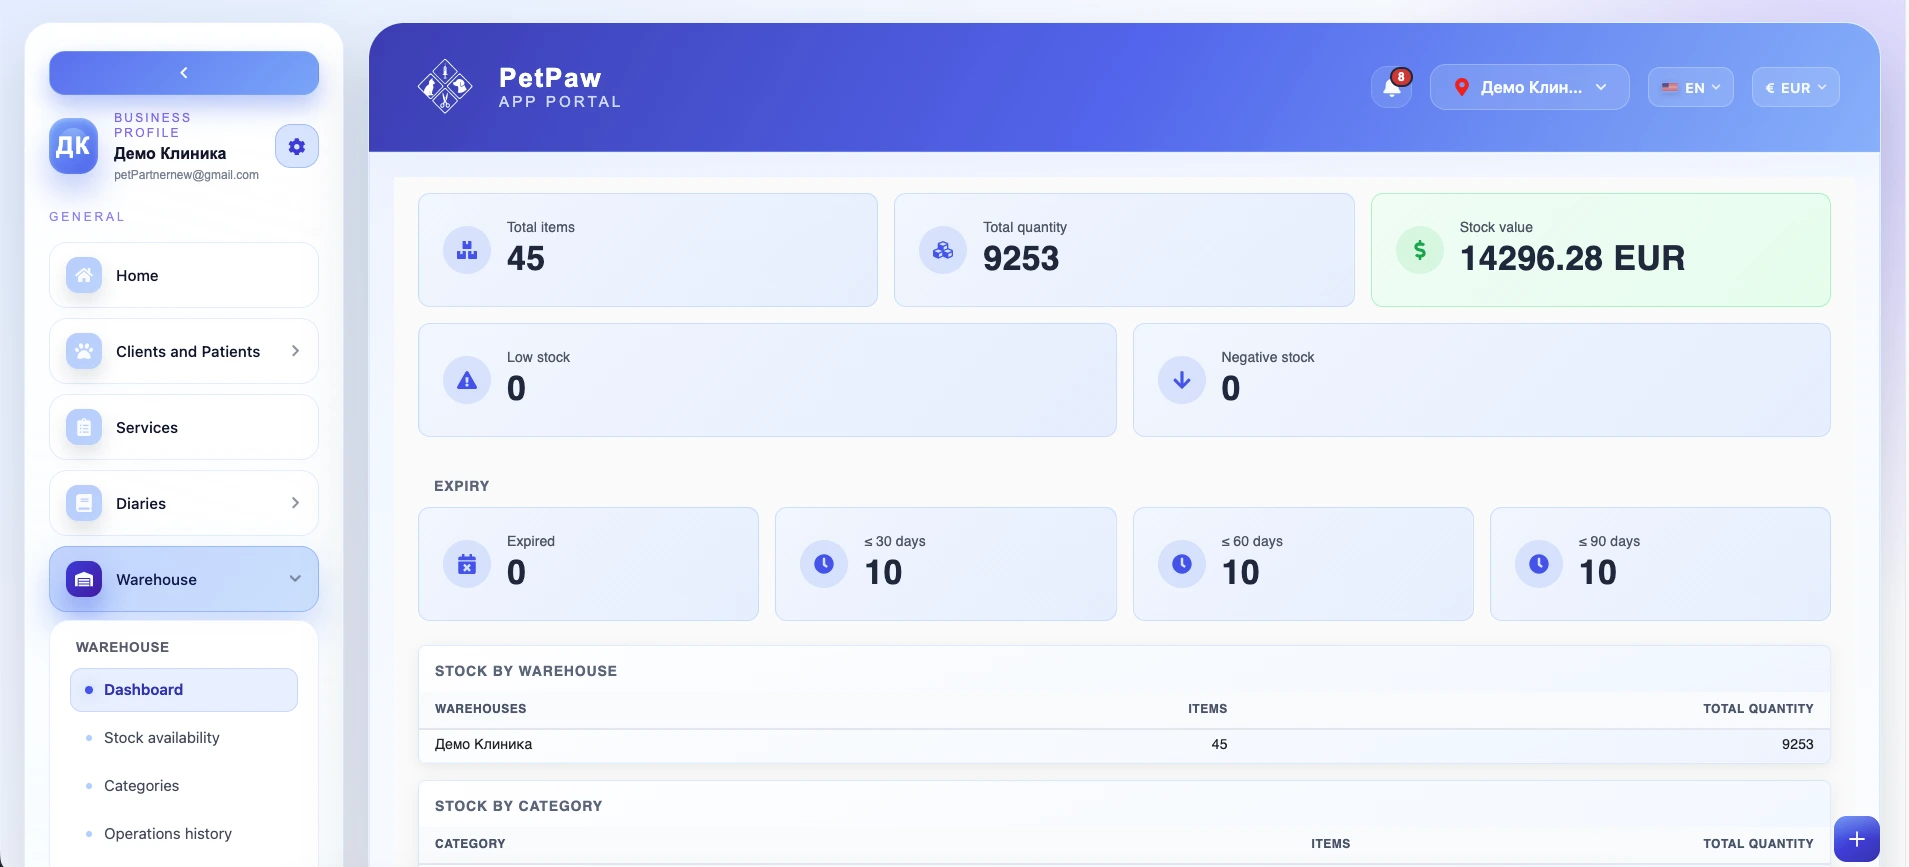Image resolution: width=1909 pixels, height=867 pixels.
Task: Click the Diaries book icon
Action: (84, 503)
